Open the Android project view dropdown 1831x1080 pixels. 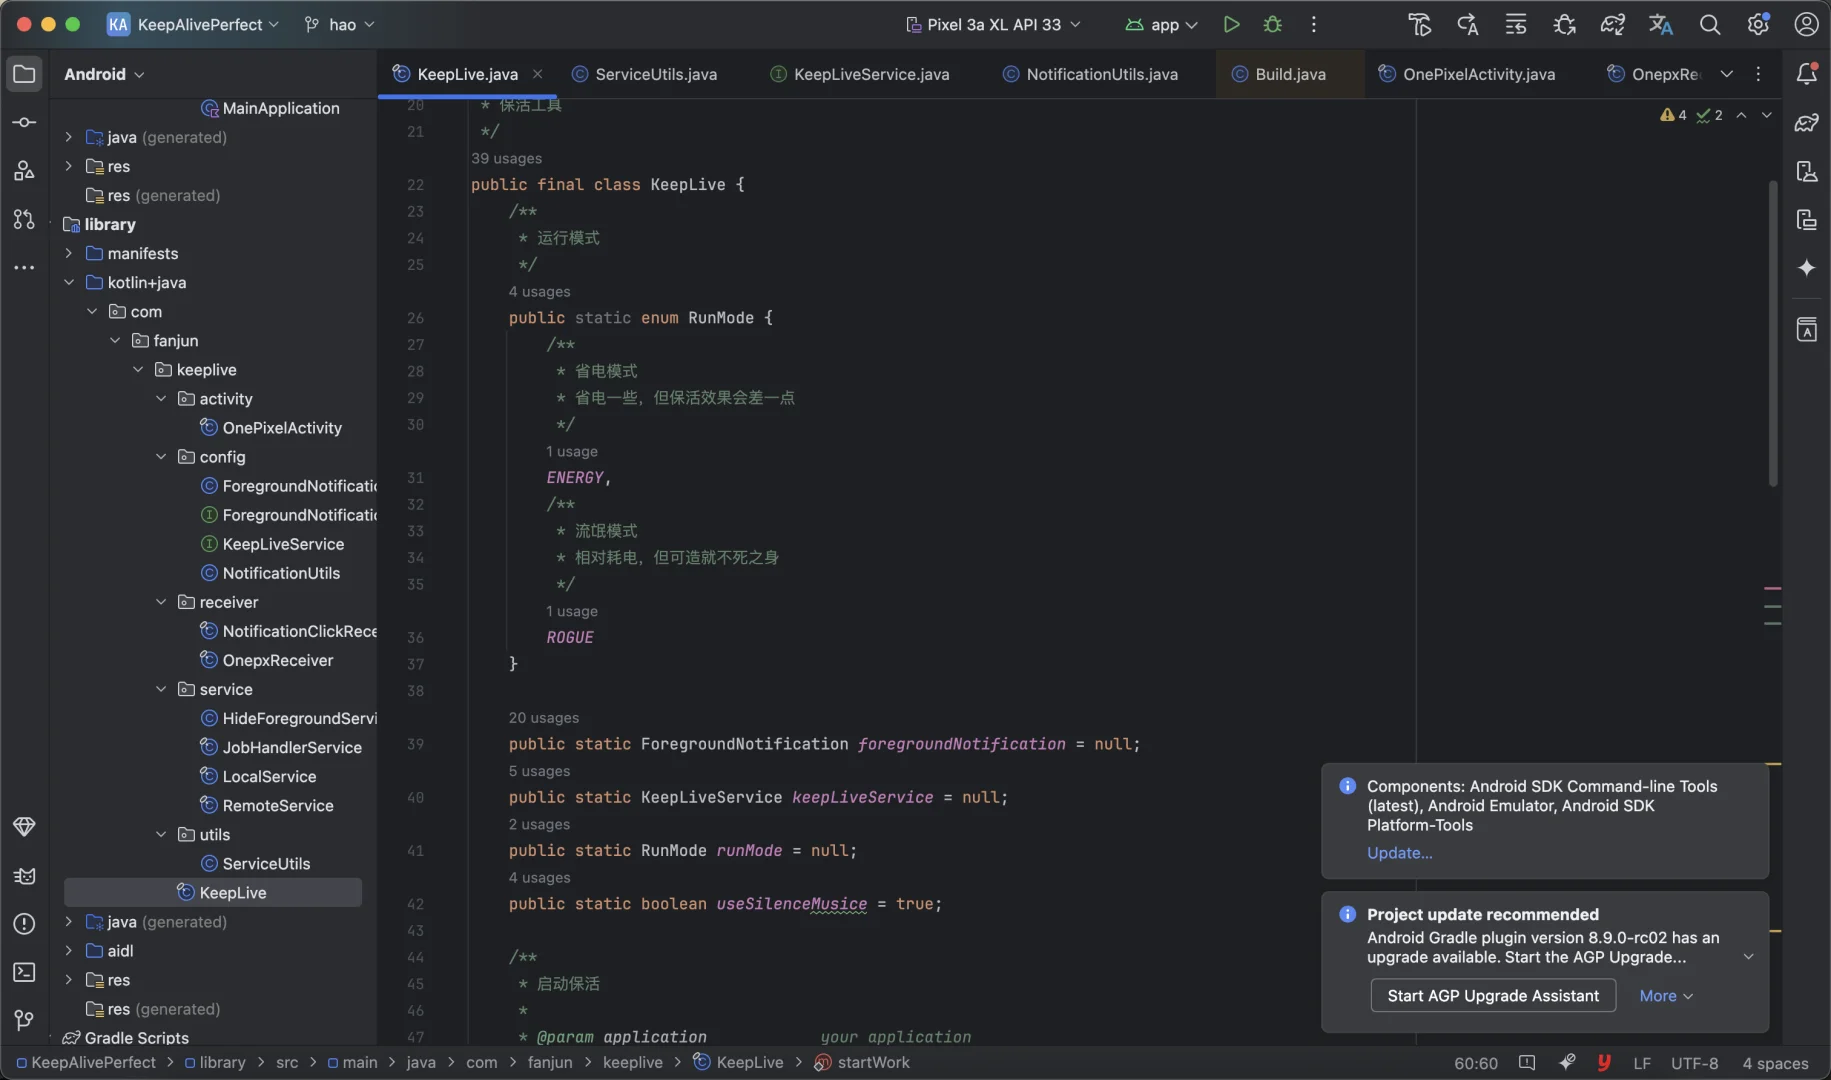(104, 74)
